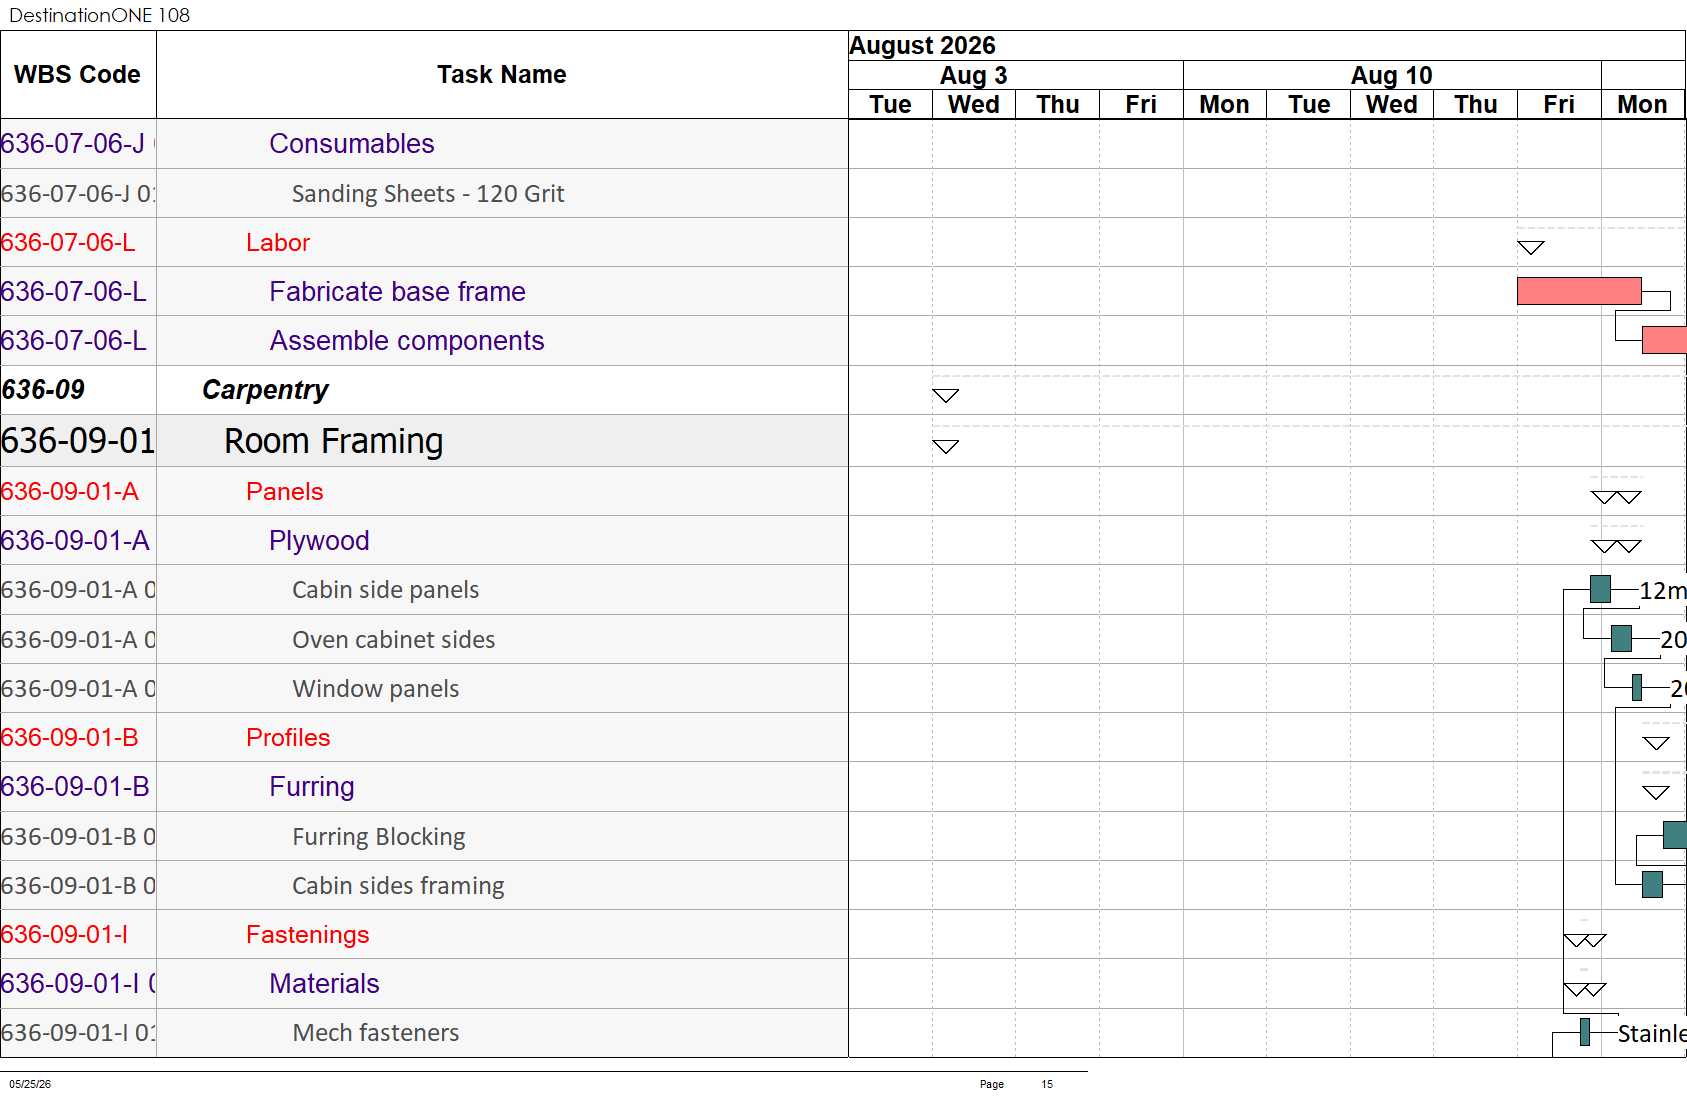This screenshot has height=1097, width=1687.
Task: Select Cabin sides framing task name
Action: pos(398,886)
